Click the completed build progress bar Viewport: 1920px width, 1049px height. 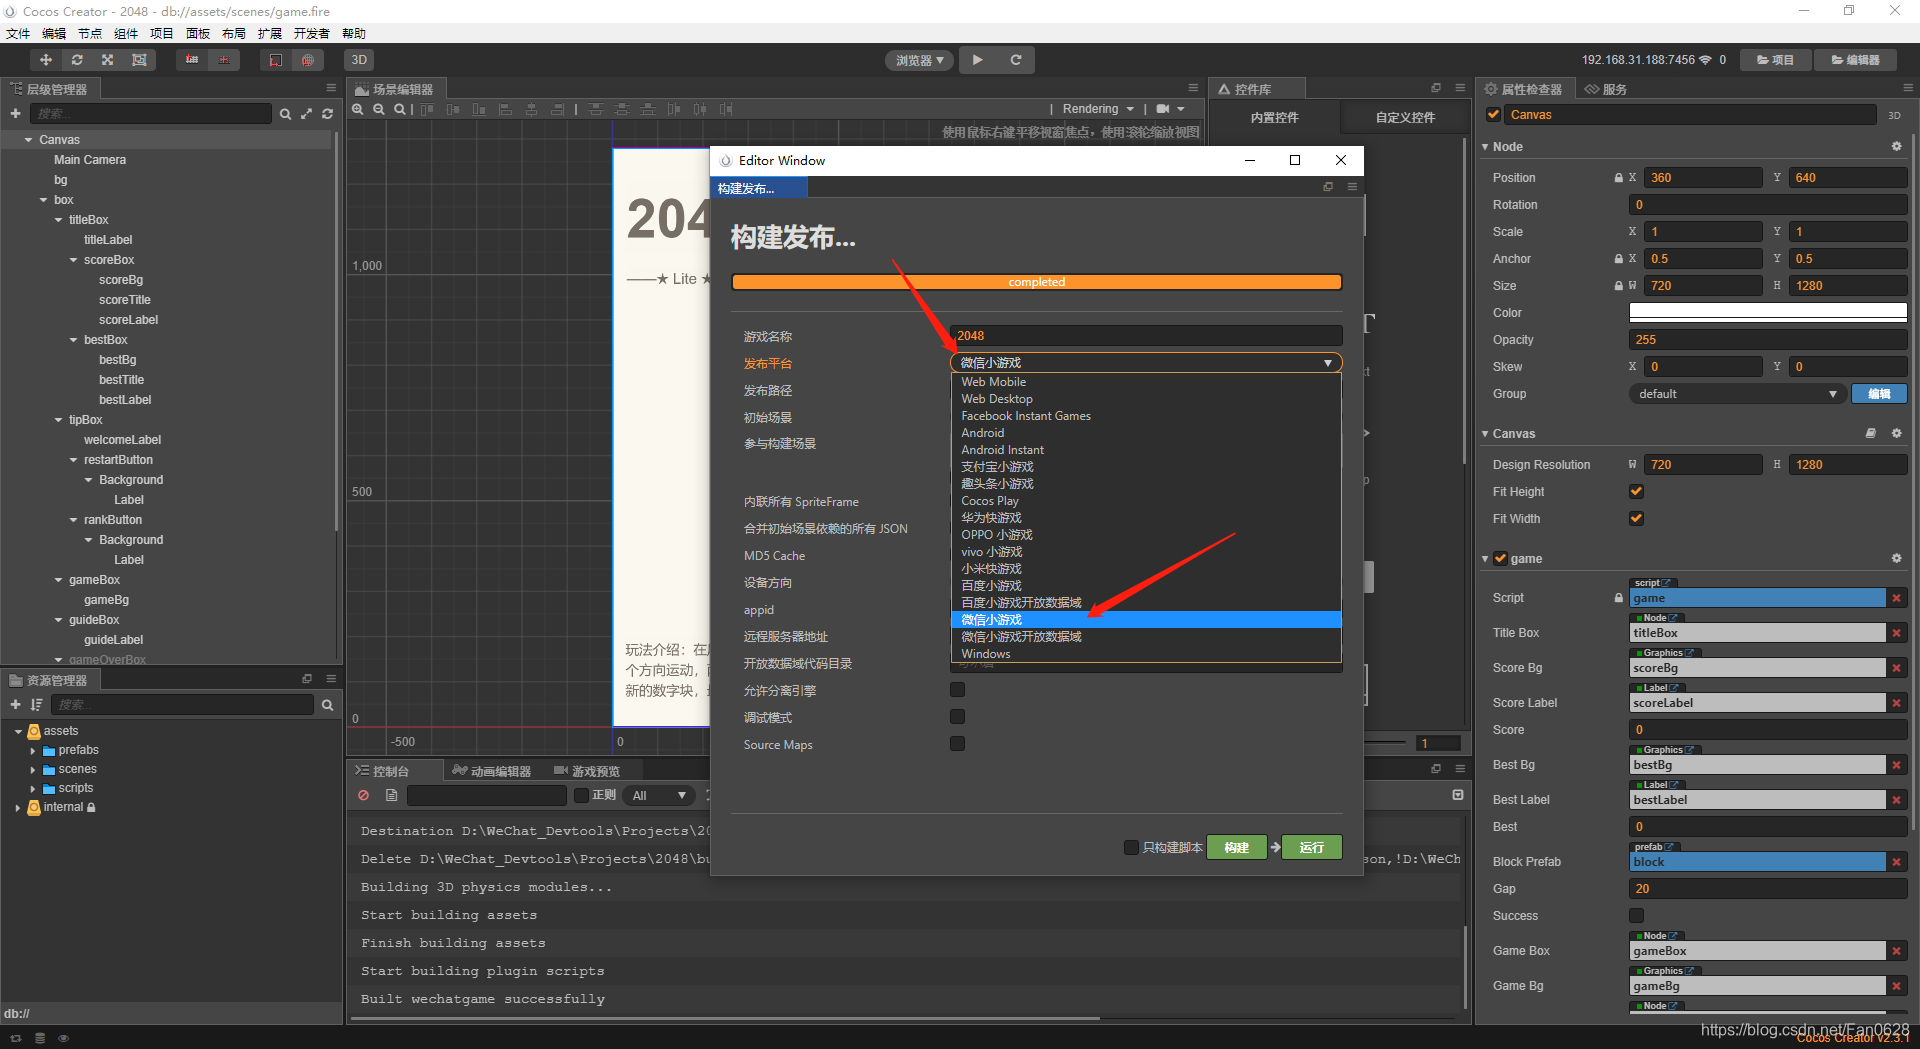[x=1037, y=282]
